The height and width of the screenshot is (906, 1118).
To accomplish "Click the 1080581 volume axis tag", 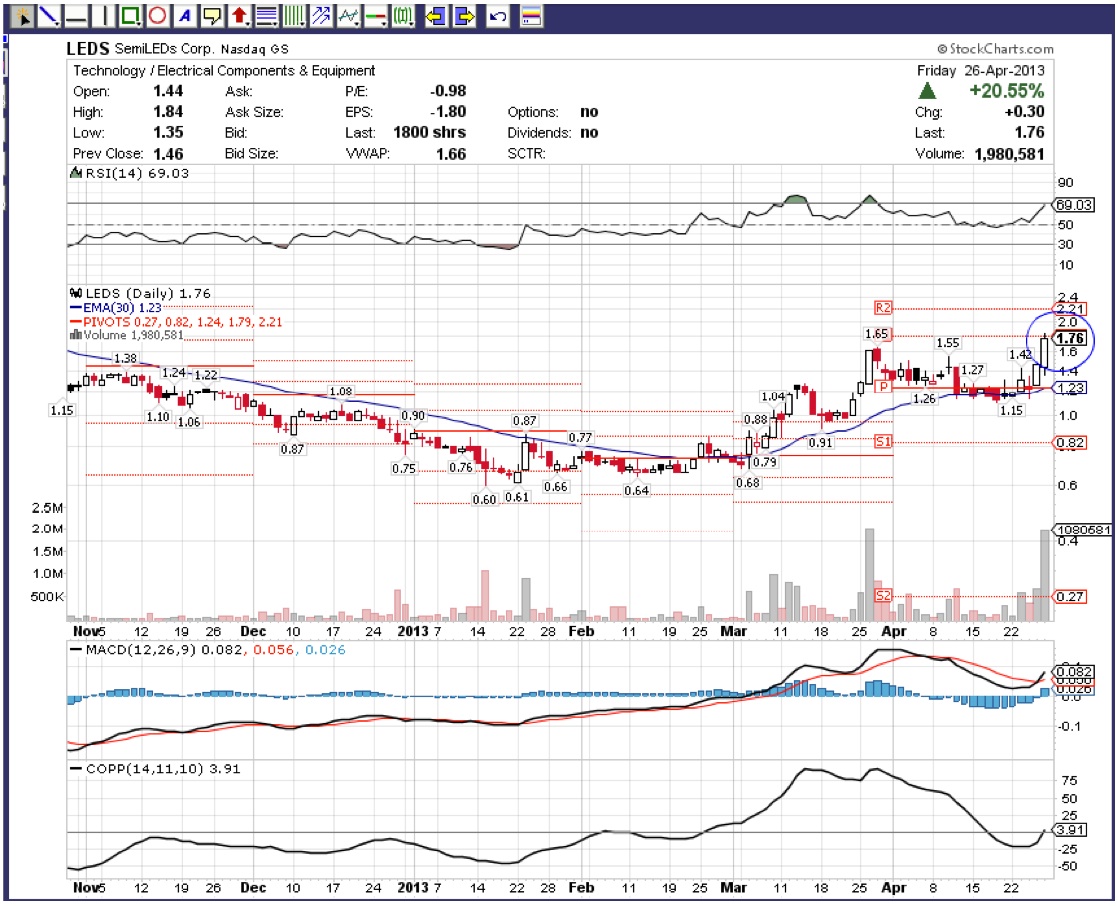I will pyautogui.click(x=1082, y=530).
